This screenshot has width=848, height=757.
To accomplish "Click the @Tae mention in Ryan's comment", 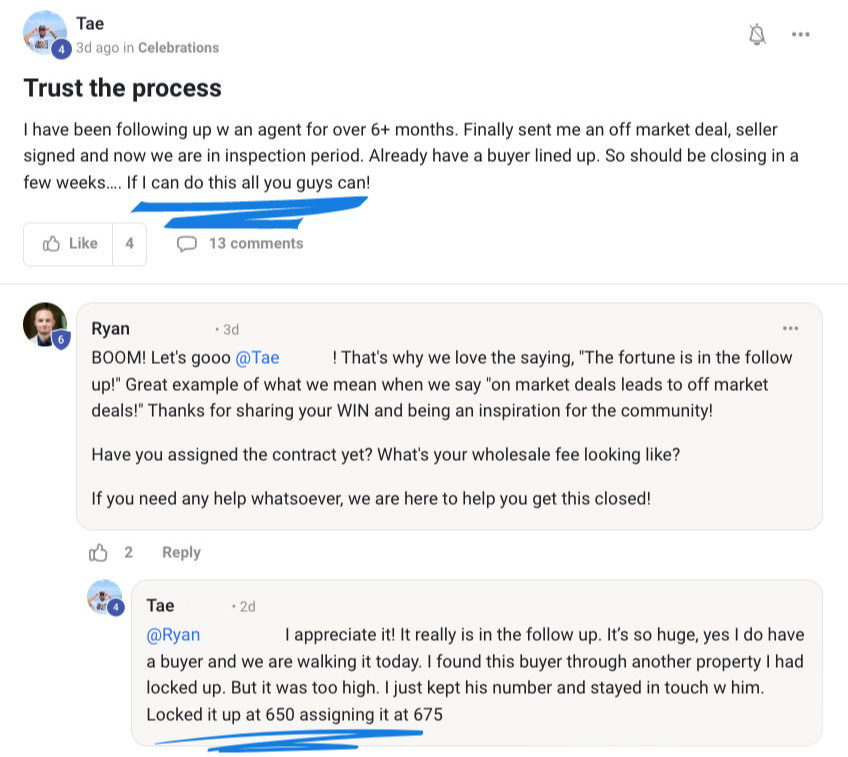I will (x=257, y=357).
